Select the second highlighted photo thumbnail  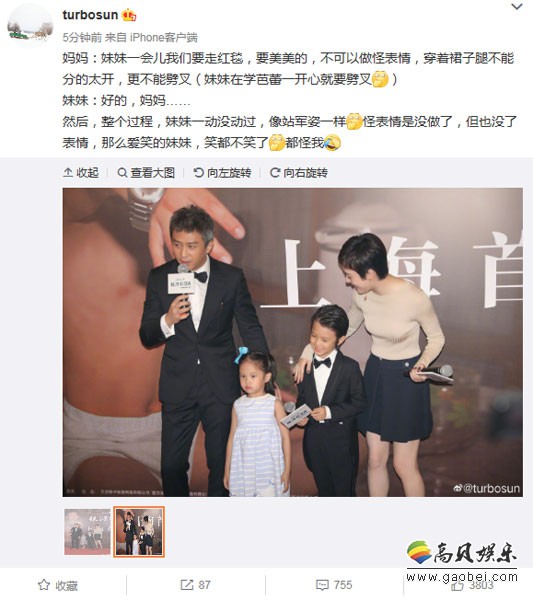click(139, 532)
